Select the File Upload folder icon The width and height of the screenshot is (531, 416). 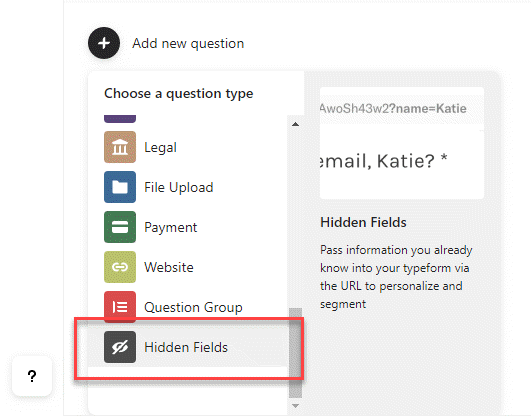coord(120,187)
